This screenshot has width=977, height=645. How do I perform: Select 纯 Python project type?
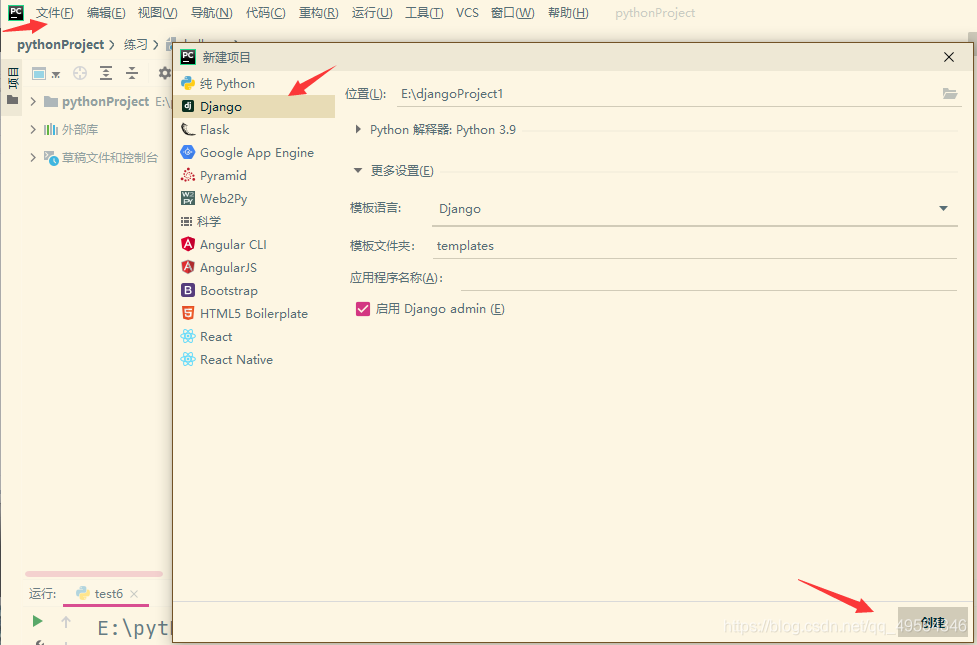pyautogui.click(x=254, y=84)
